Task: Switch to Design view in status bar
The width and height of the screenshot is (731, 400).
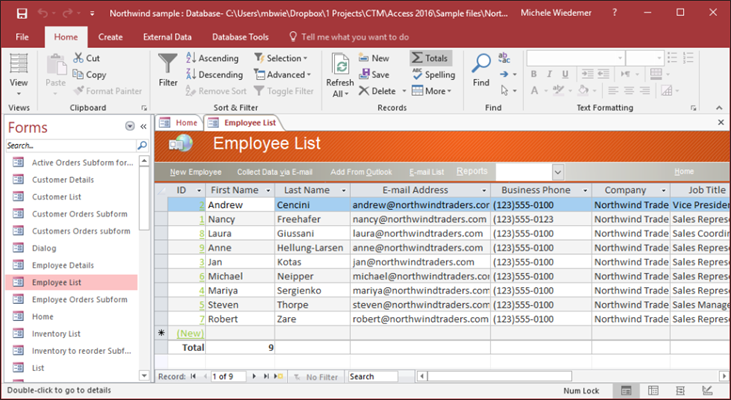Action: click(x=707, y=390)
